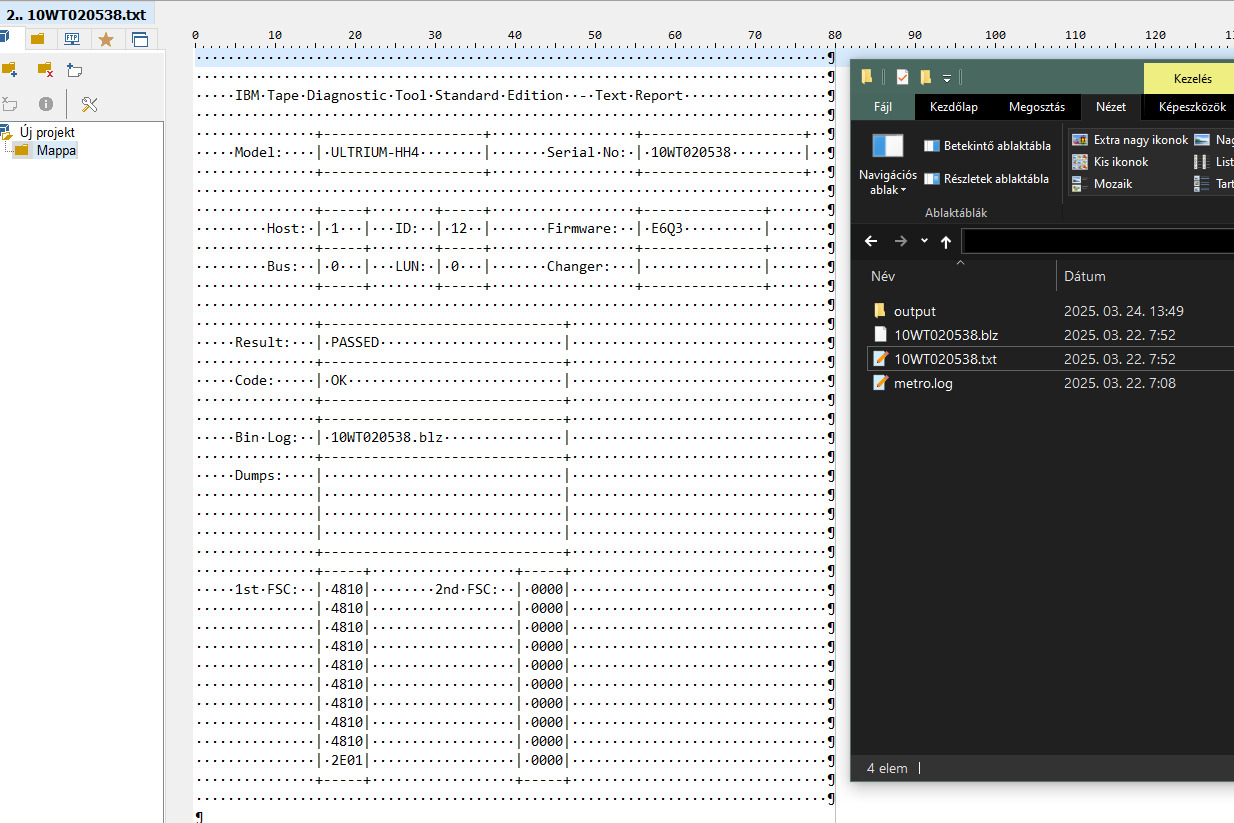Switch to the Képeszközök ribbon tab
Viewport: 1234px width, 823px height.
(1192, 107)
